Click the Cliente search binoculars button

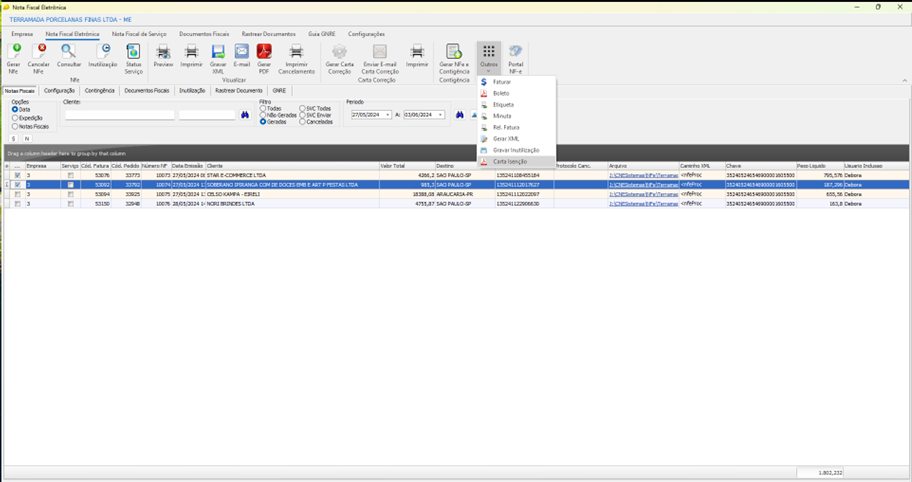click(x=245, y=115)
